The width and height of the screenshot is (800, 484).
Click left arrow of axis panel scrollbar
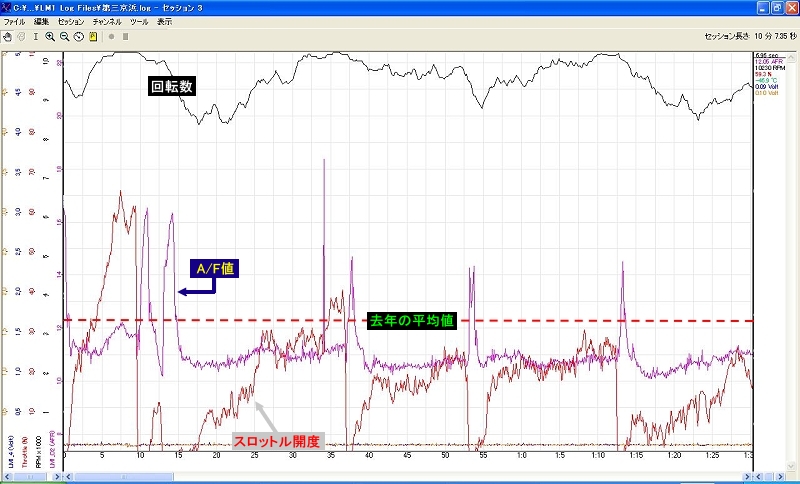pos(7,477)
